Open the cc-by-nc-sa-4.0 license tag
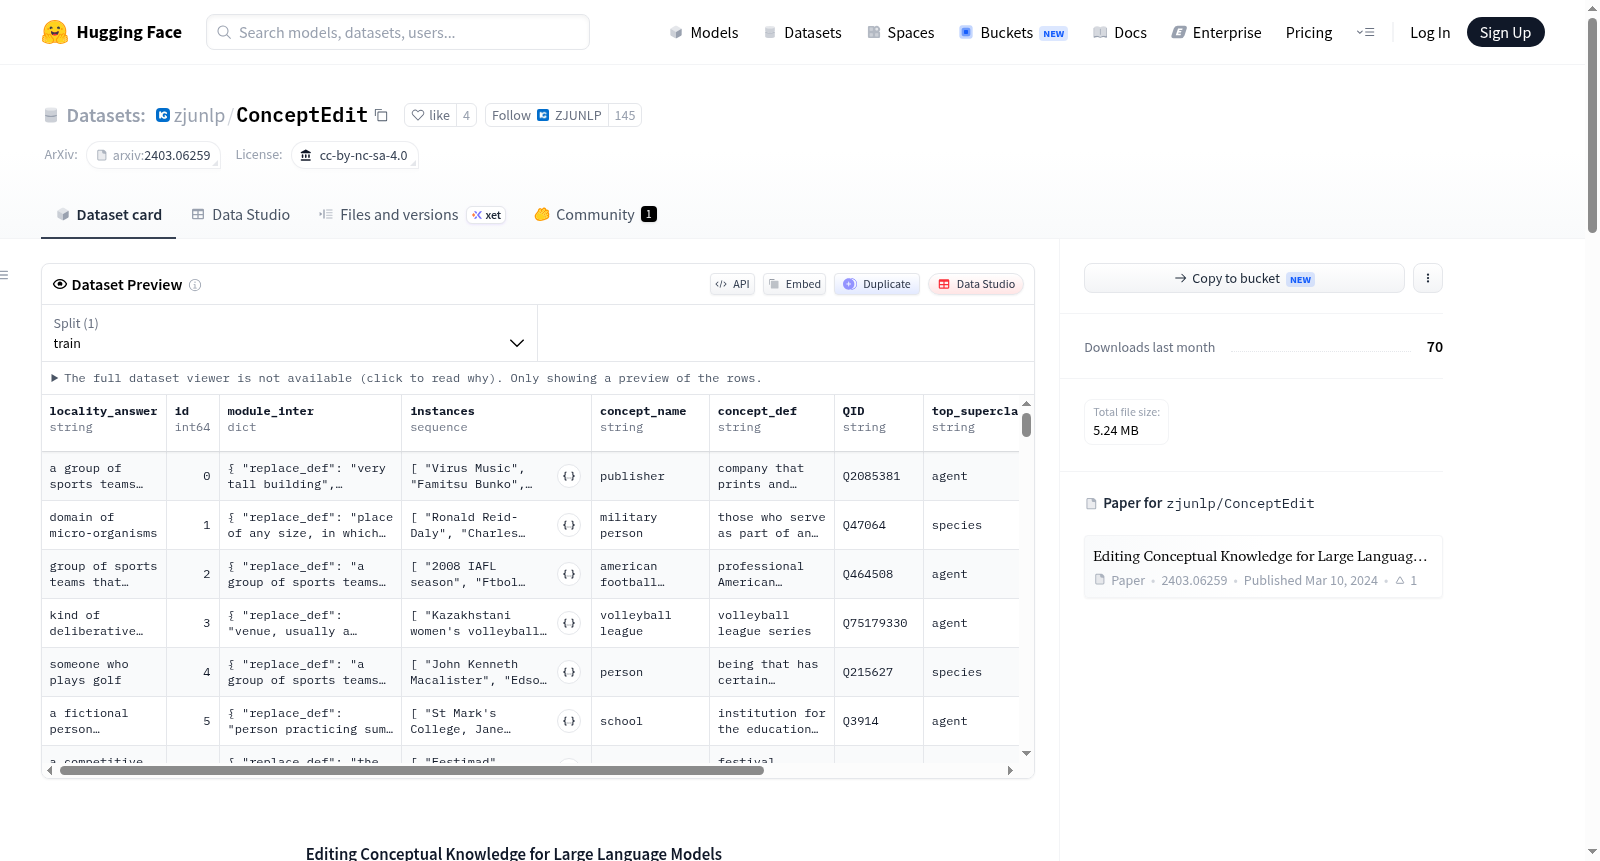1600x861 pixels. pos(354,155)
